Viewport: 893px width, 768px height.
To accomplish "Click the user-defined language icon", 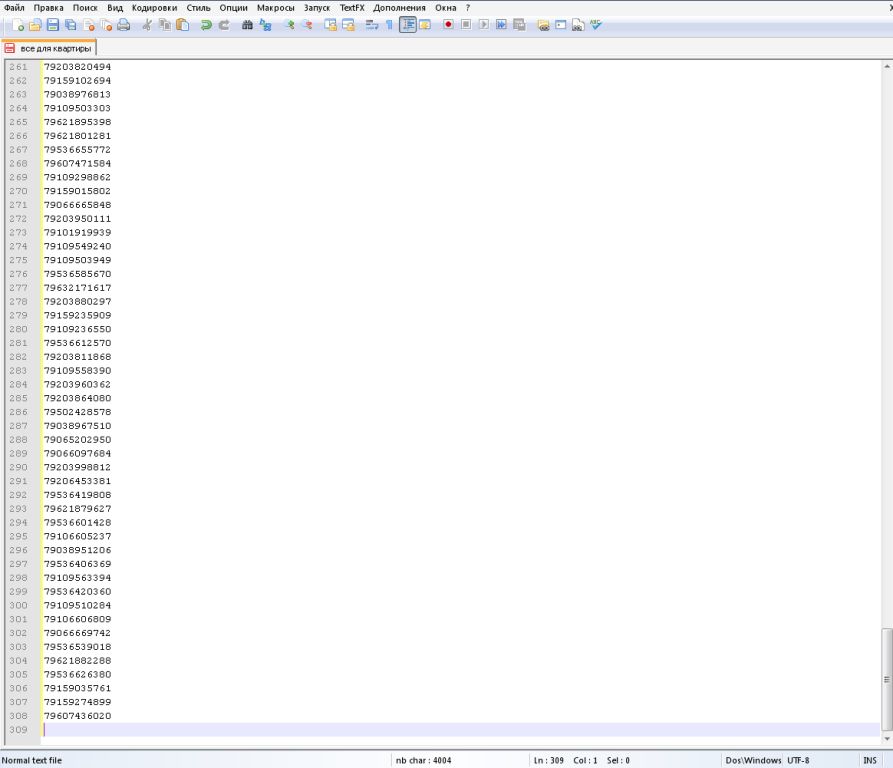I will pos(425,24).
